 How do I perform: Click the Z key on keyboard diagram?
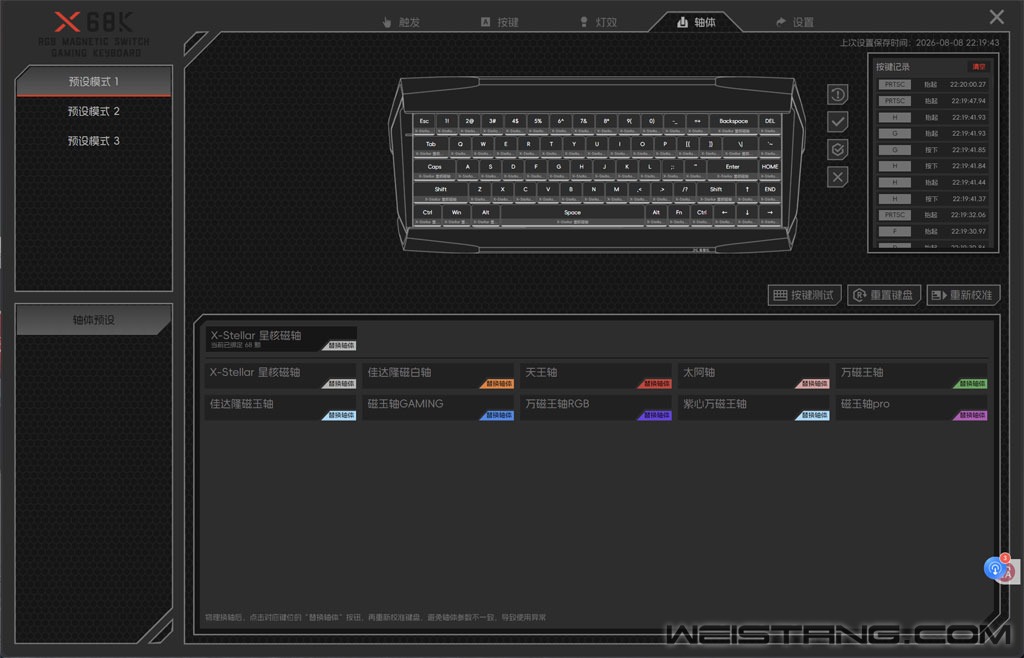pyautogui.click(x=479, y=192)
